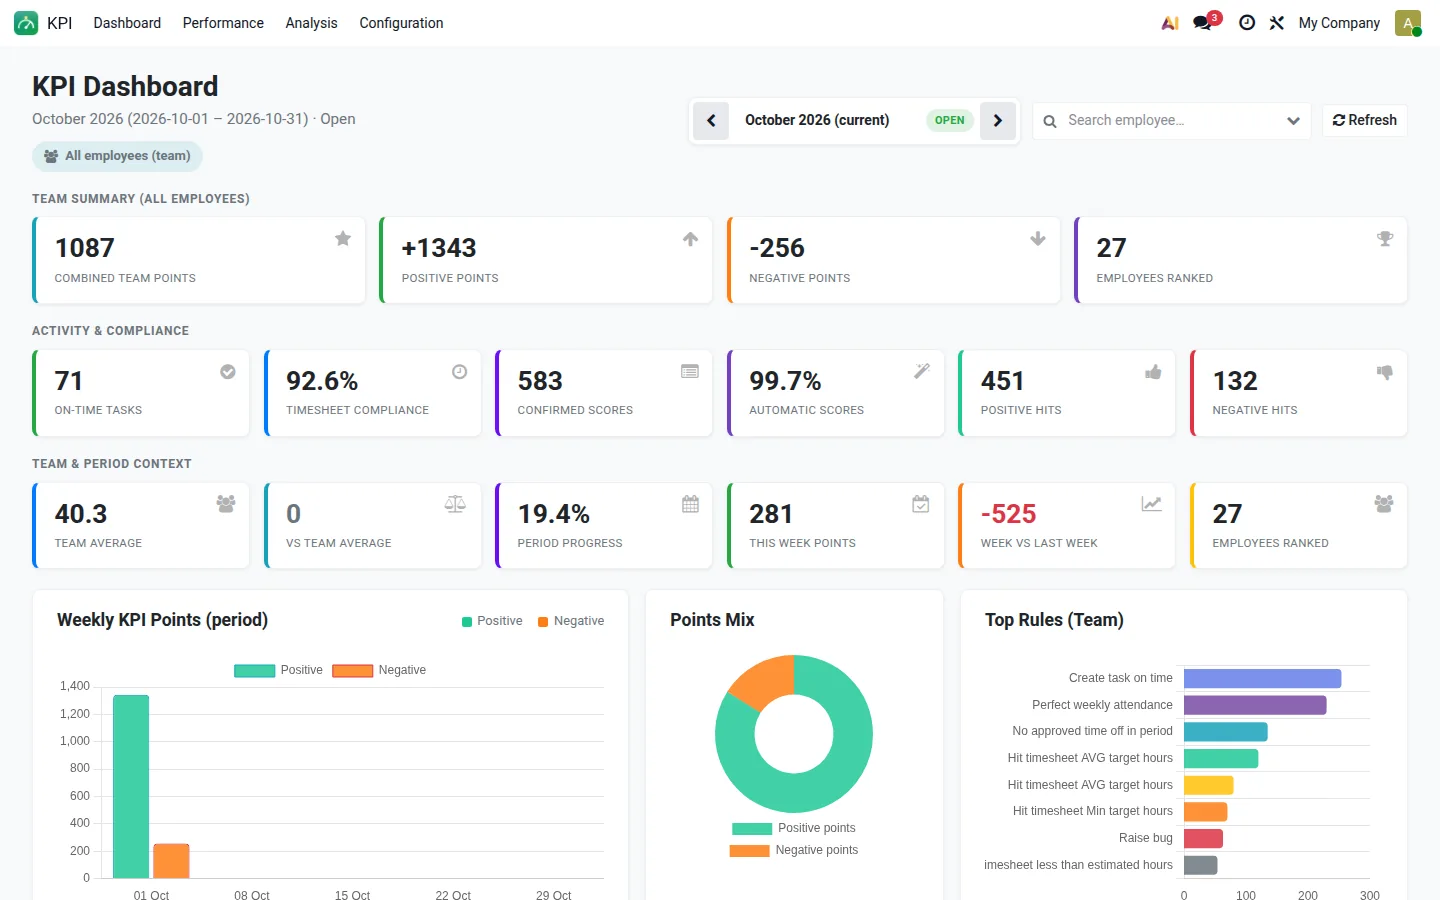Click the green 01 Oct positive bar
The image size is (1440, 900).
click(x=131, y=787)
